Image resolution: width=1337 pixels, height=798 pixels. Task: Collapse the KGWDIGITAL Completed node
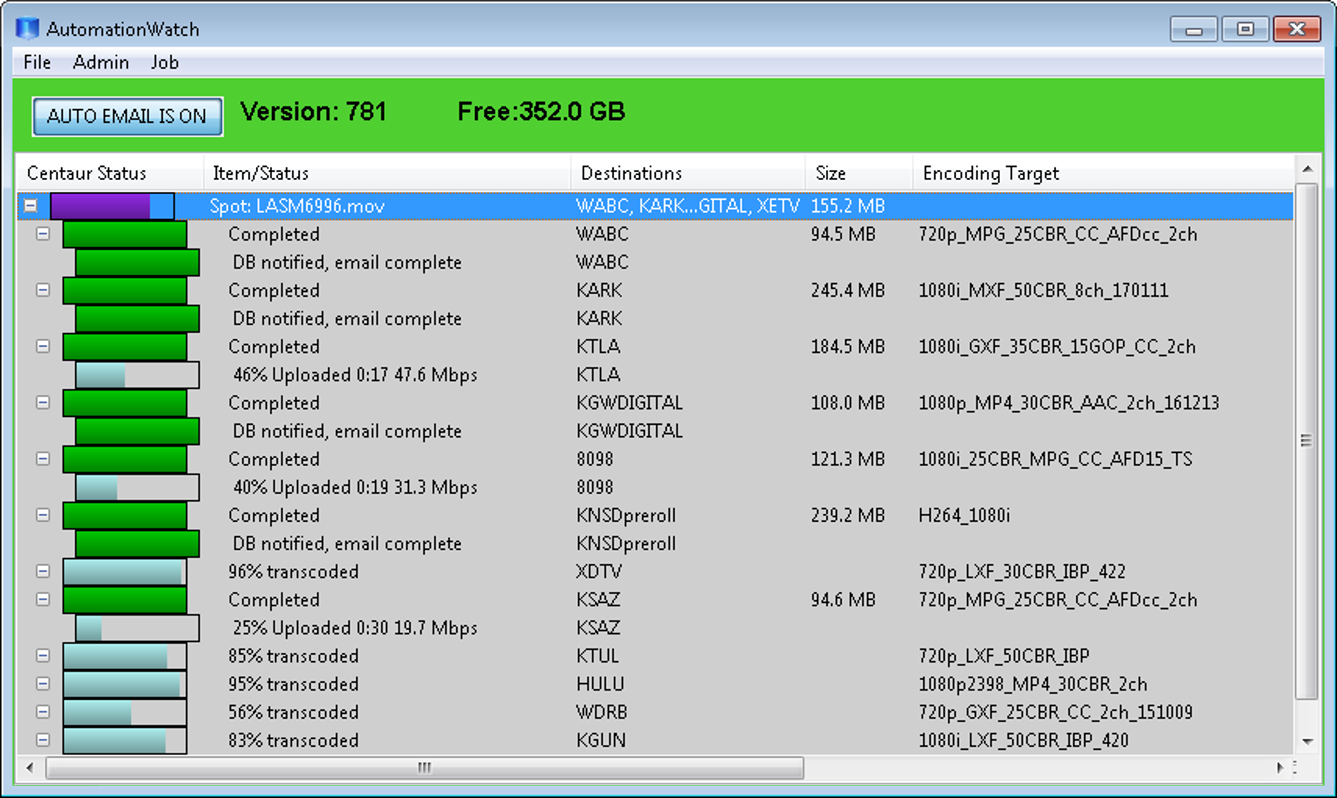43,403
